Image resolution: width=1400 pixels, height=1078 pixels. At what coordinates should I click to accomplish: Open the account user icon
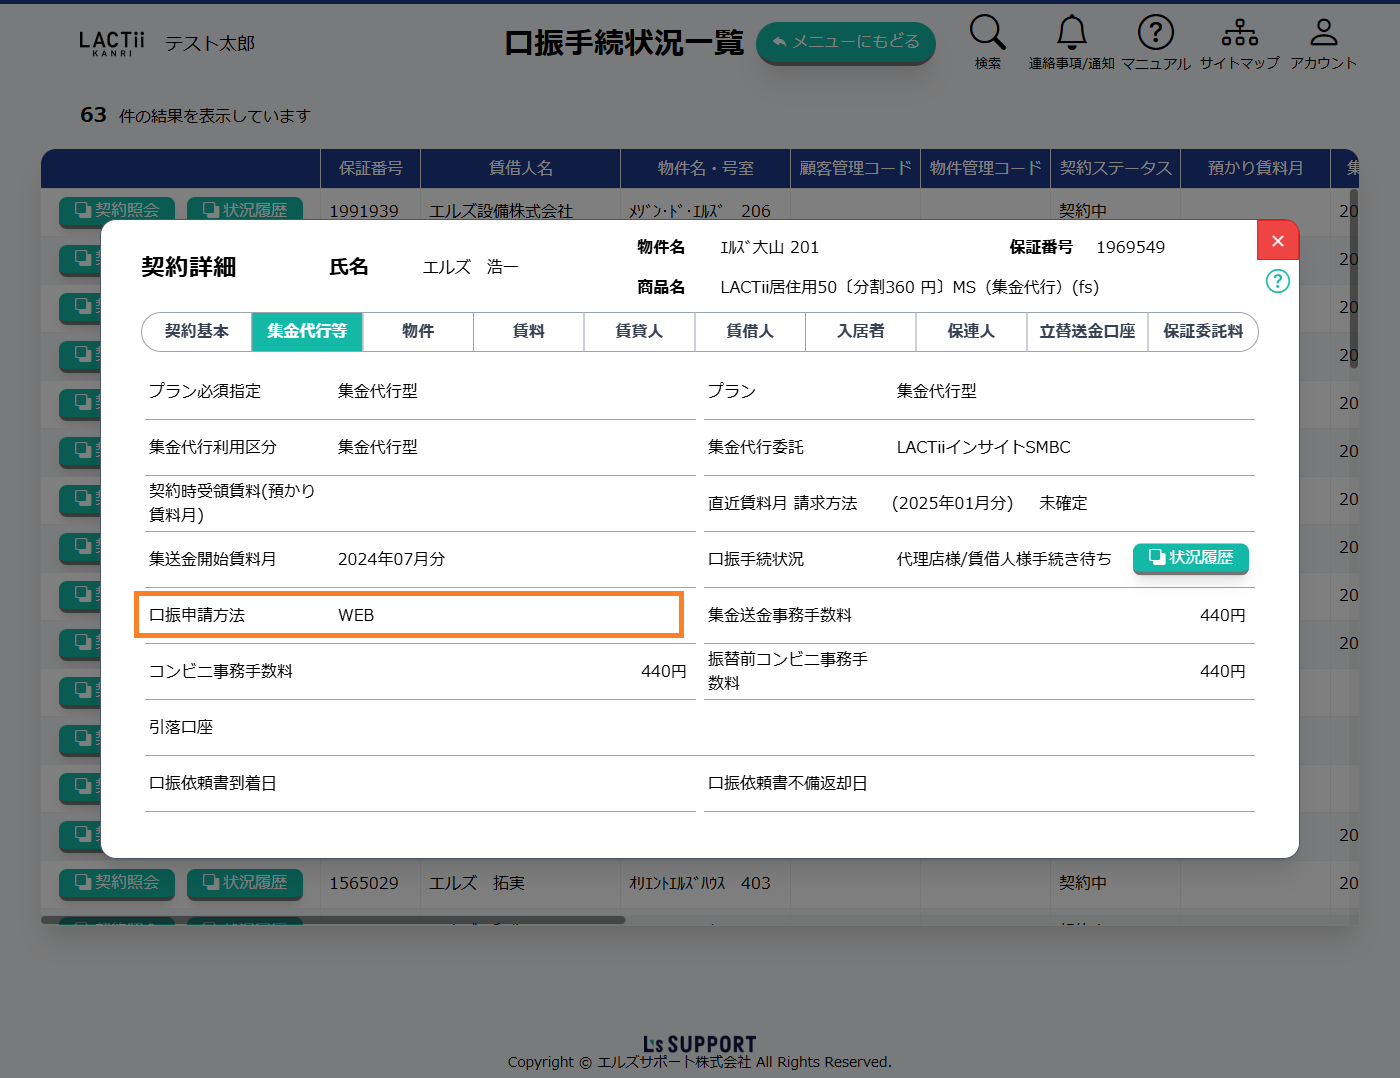pos(1323,33)
